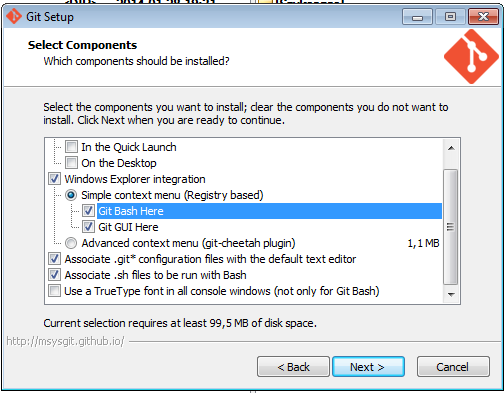Viewport: 504px width, 393px height.
Task: Disable associating .git* configuration files
Action: 54,259
